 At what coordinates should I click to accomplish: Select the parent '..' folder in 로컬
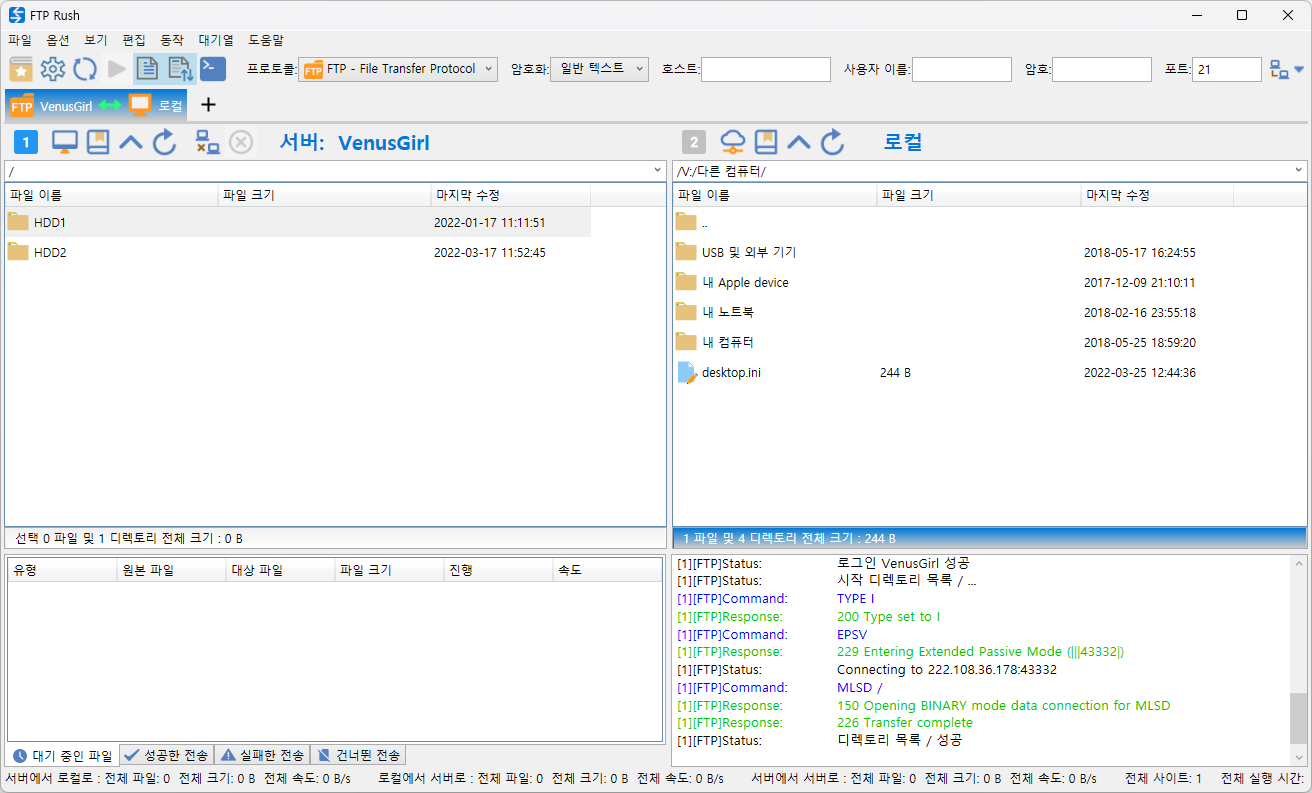[x=953, y=222]
